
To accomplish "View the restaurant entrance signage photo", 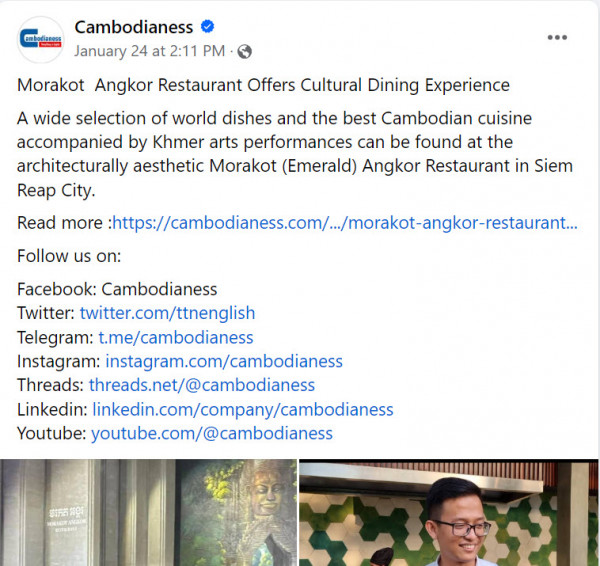I will tap(148, 512).
